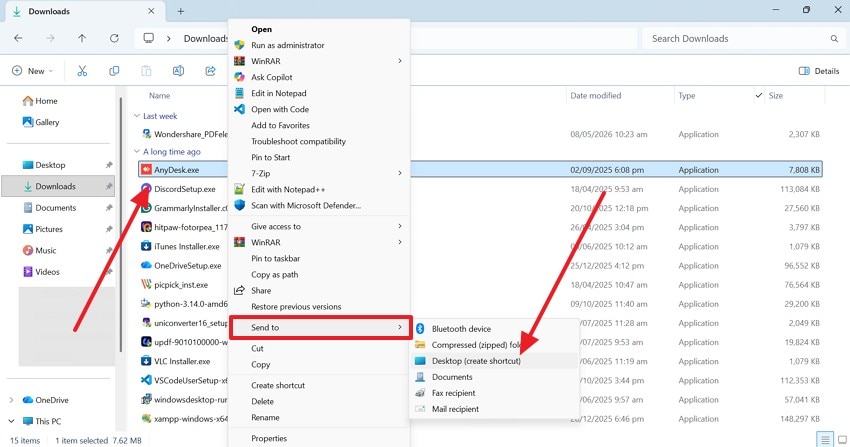The image size is (850, 447).
Task: Select the DiscordSetup.exe file
Action: point(184,189)
